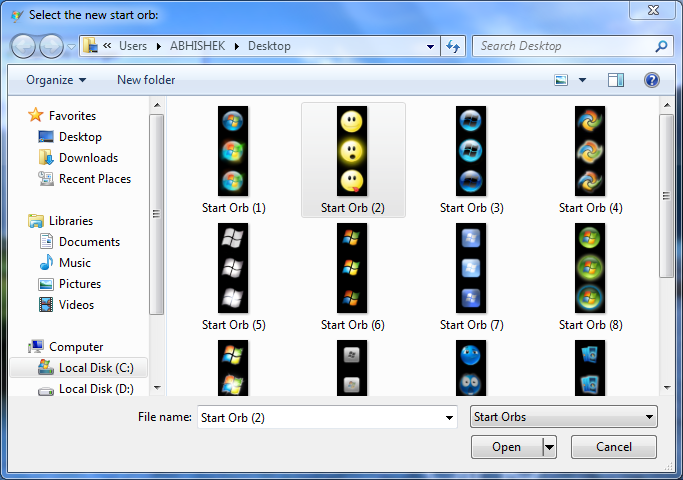683x480 pixels.
Task: Click Users in the address breadcrumb
Action: (x=133, y=46)
